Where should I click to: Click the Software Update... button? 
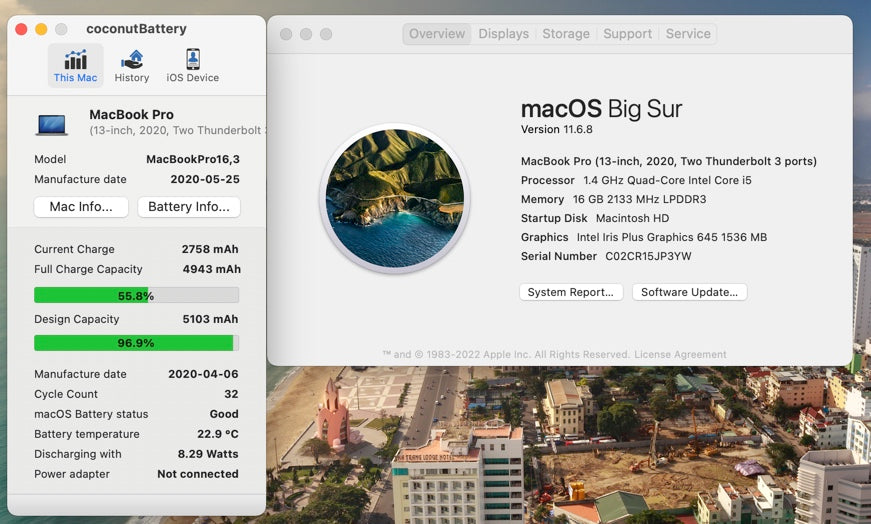(x=689, y=292)
